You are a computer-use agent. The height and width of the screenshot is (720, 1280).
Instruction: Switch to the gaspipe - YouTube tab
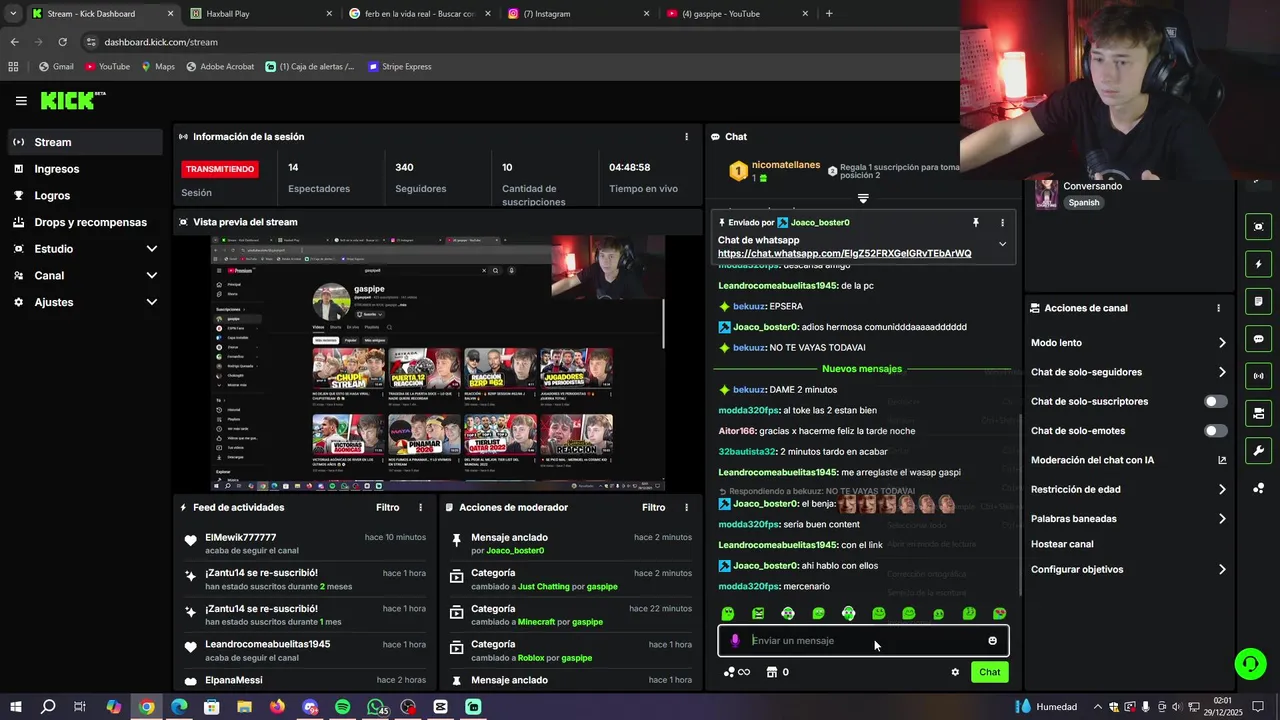click(x=737, y=14)
